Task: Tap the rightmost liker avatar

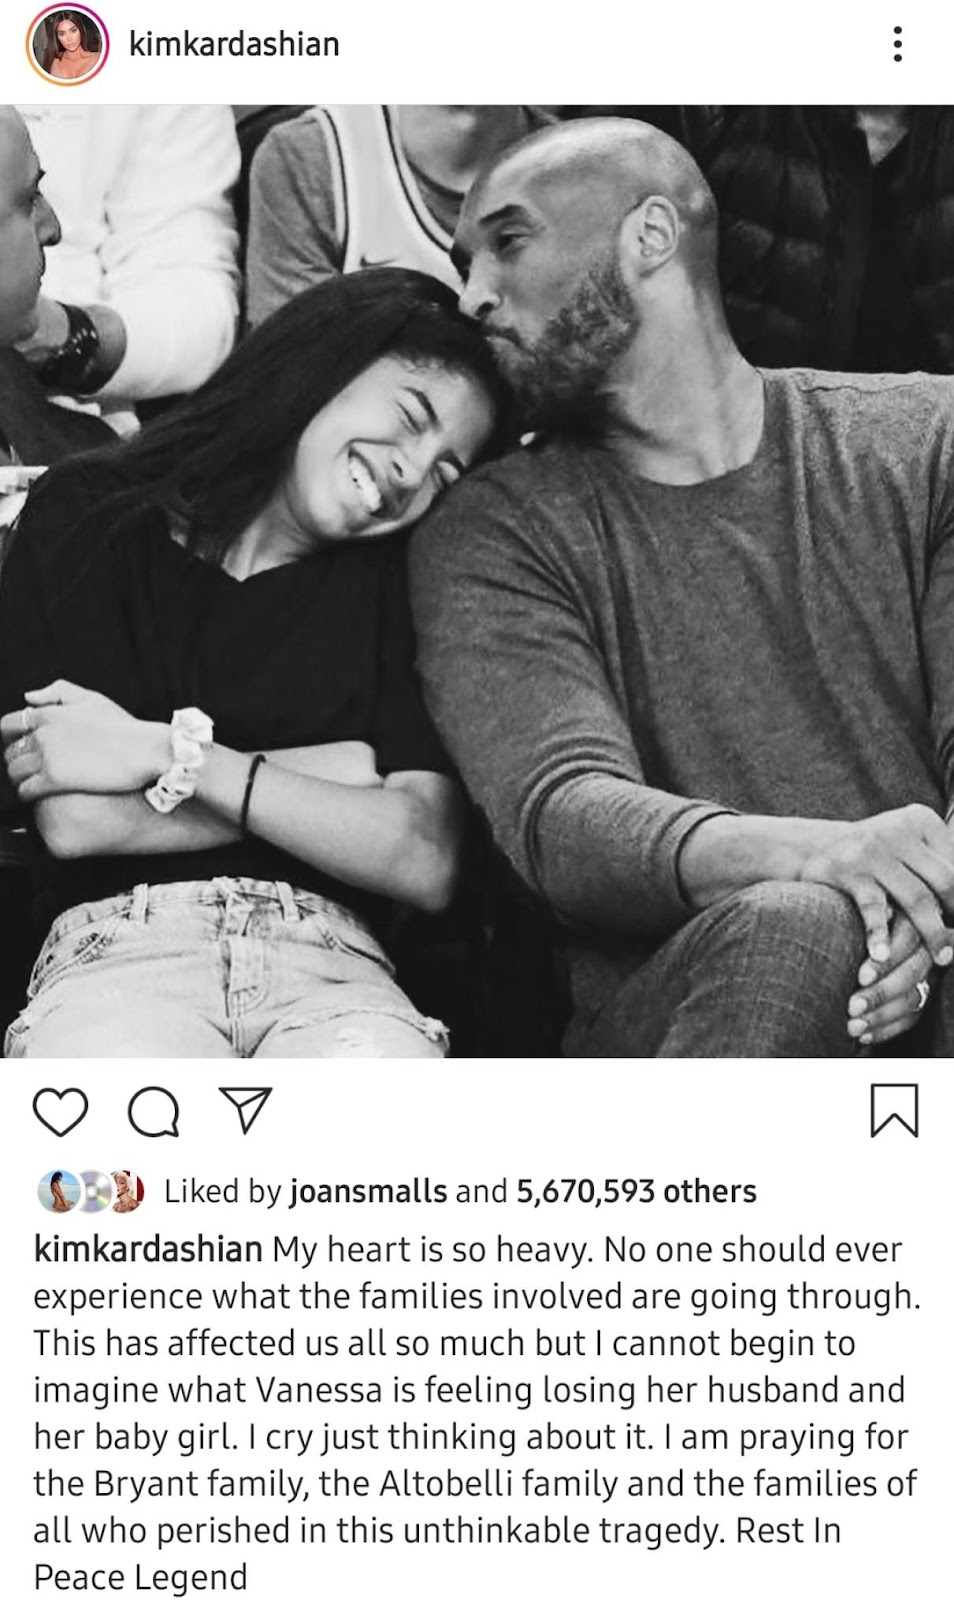Action: click(128, 1191)
